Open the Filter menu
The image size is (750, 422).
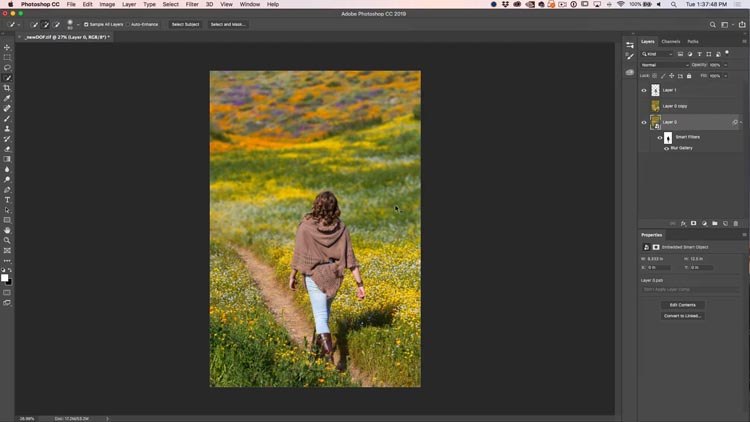192,4
